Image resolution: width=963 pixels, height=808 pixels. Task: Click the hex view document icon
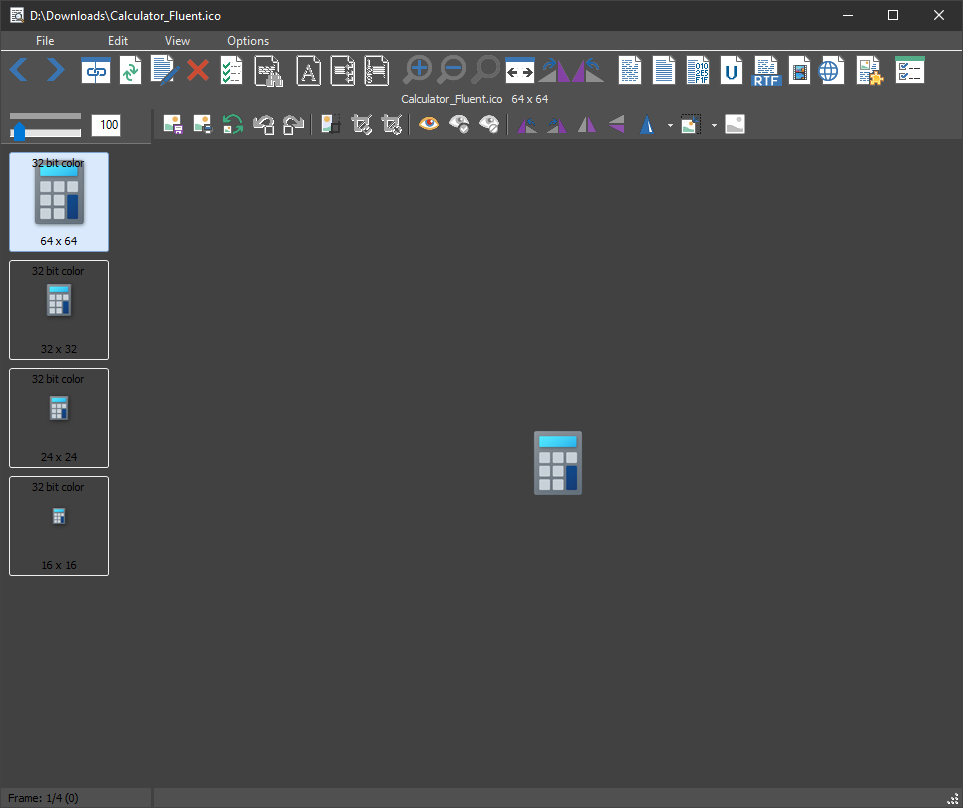tap(697, 70)
